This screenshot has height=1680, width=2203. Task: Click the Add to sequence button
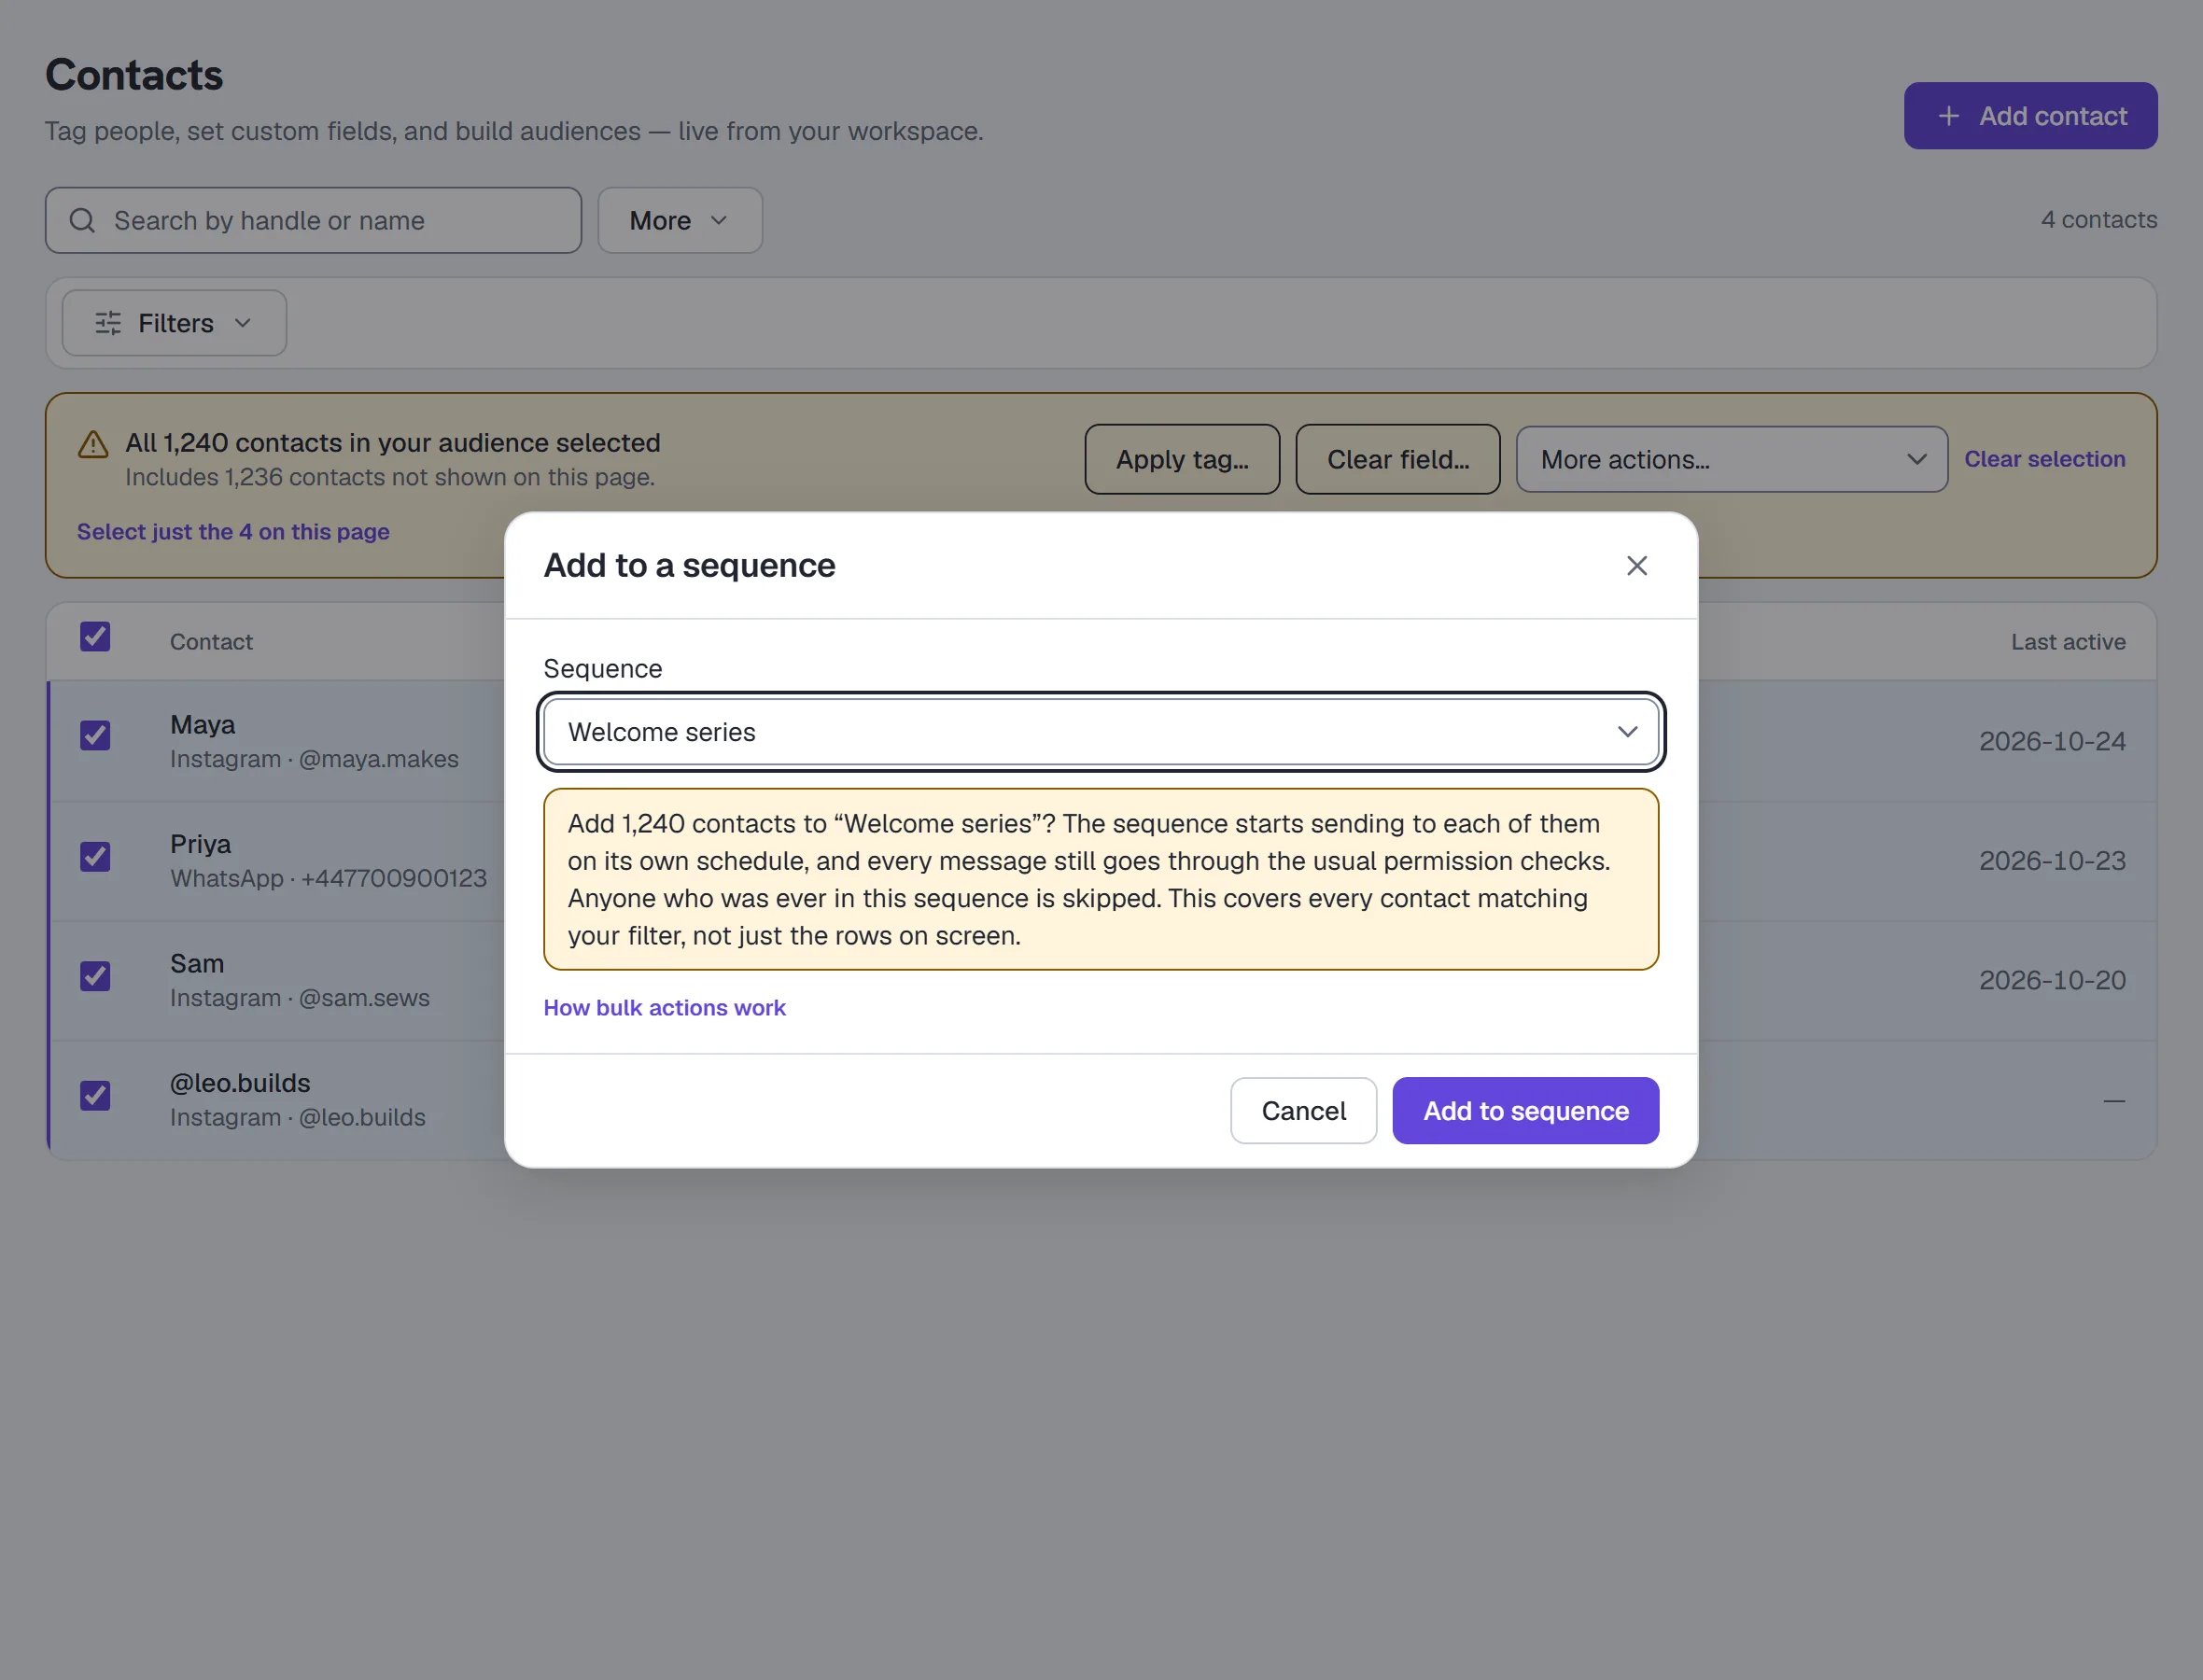pos(1525,1110)
